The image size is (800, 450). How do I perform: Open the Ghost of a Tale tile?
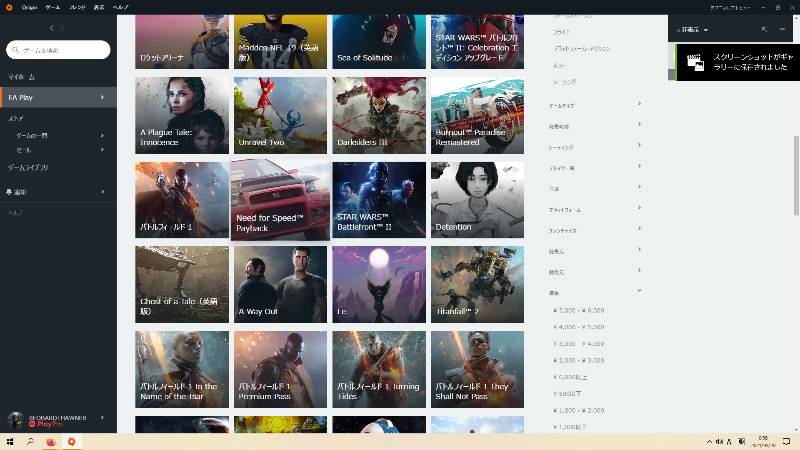pos(182,285)
